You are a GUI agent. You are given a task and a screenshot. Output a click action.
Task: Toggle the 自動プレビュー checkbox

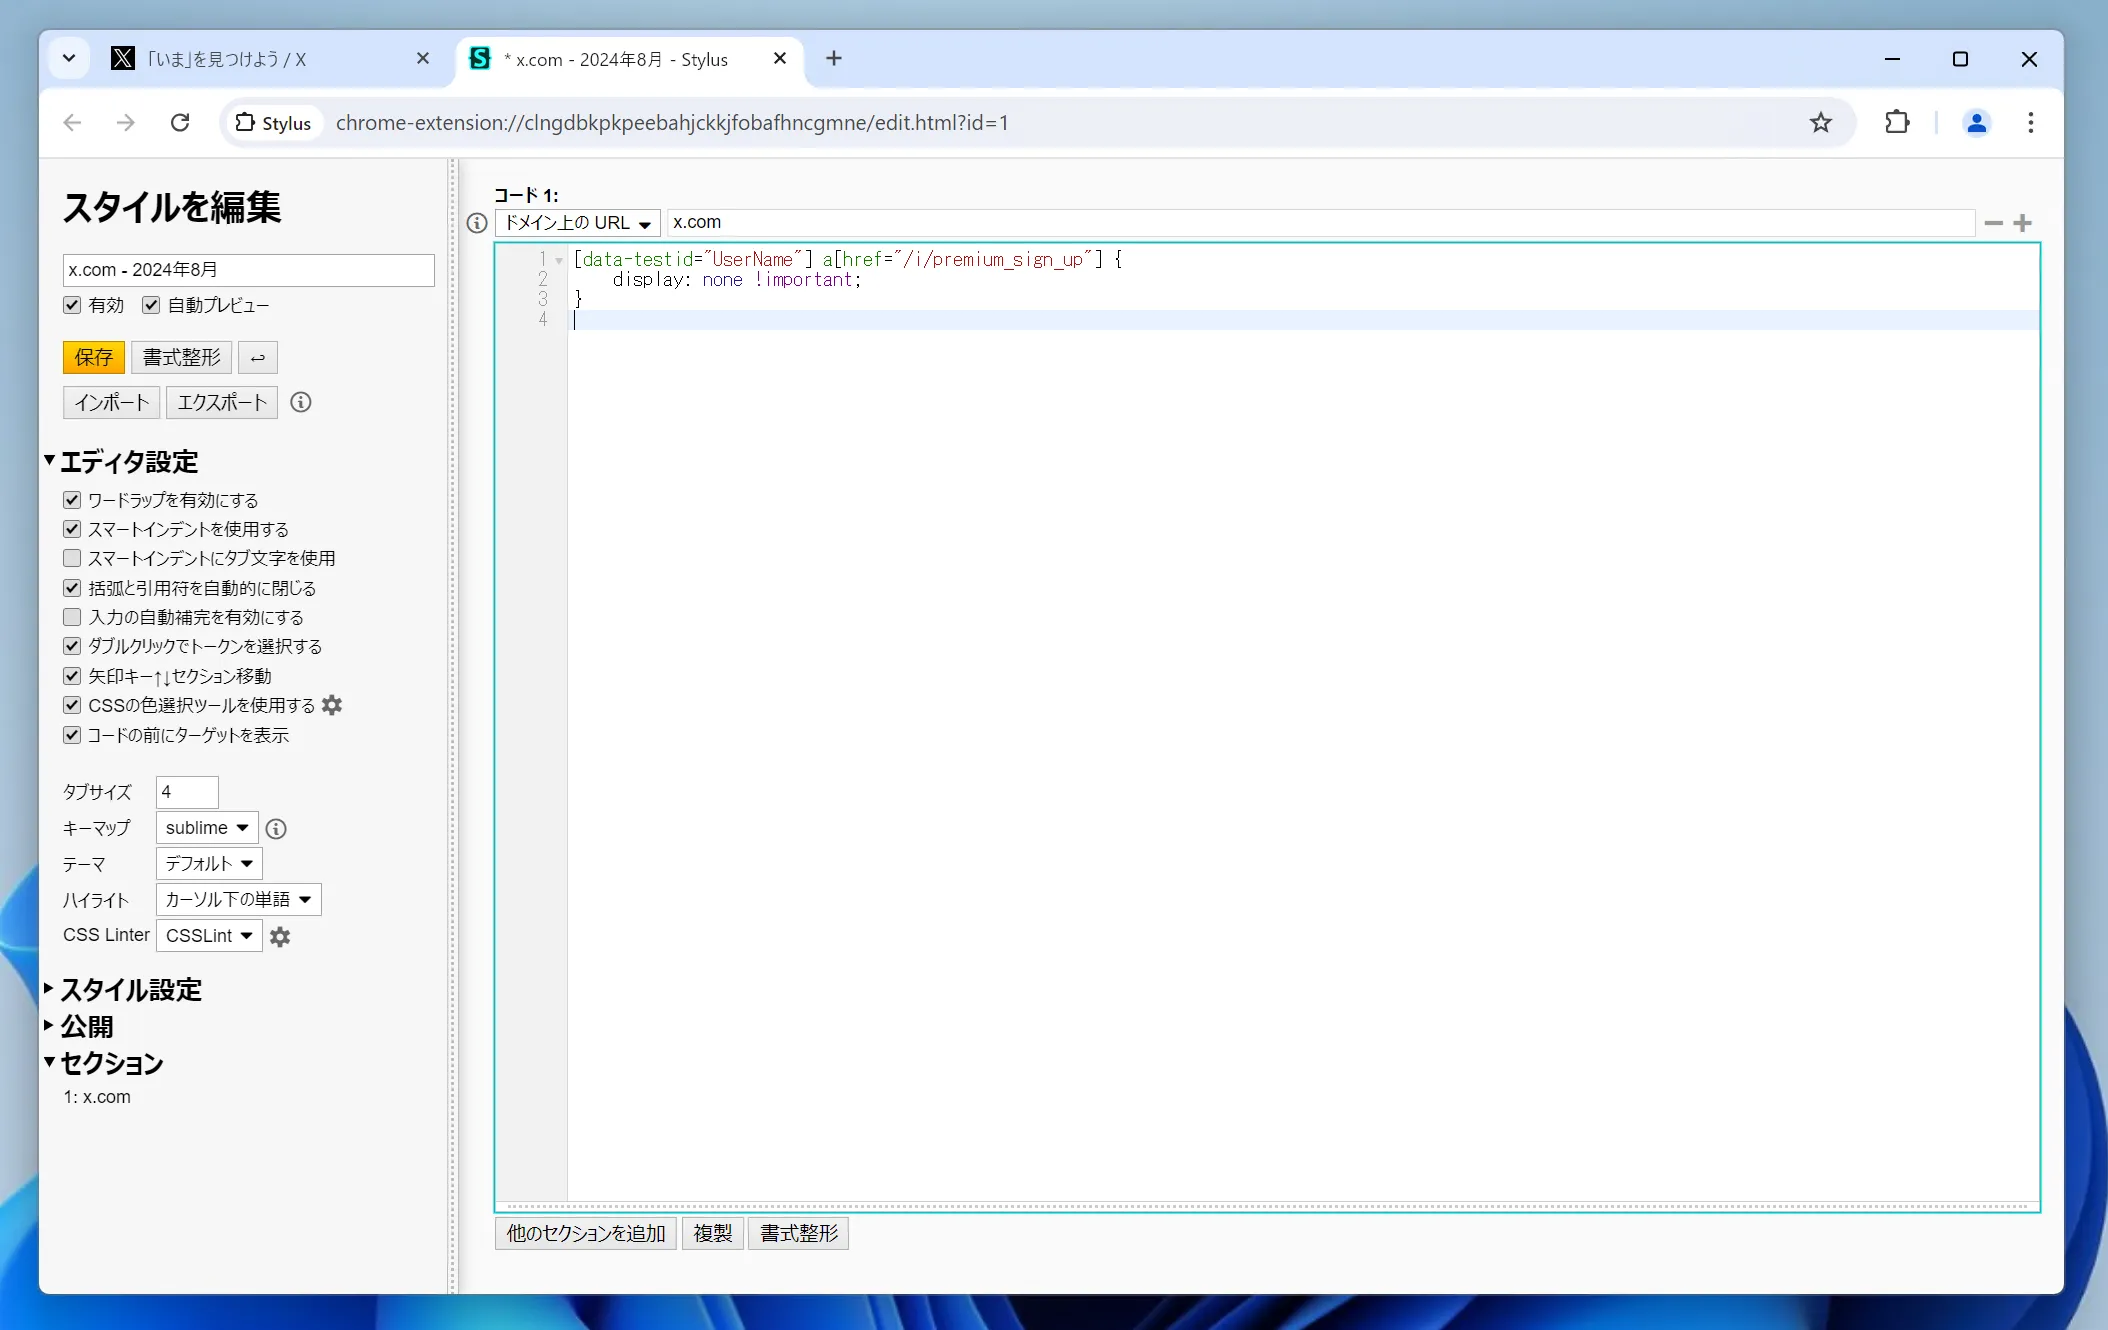pyautogui.click(x=150, y=305)
